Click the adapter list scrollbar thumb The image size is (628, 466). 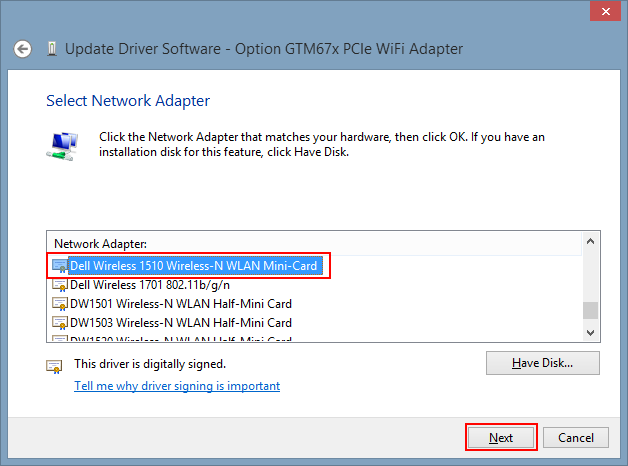pyautogui.click(x=590, y=311)
